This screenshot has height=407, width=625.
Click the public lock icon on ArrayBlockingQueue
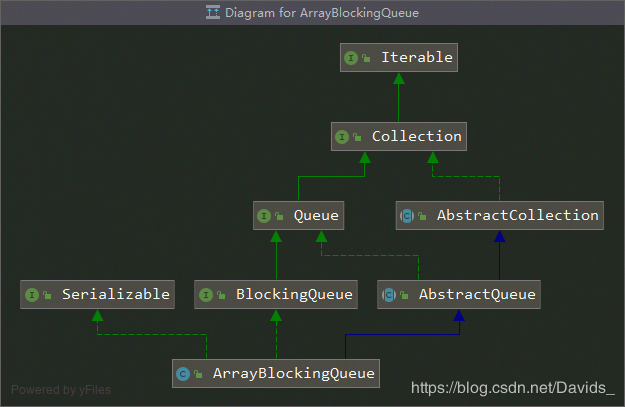tap(198, 374)
